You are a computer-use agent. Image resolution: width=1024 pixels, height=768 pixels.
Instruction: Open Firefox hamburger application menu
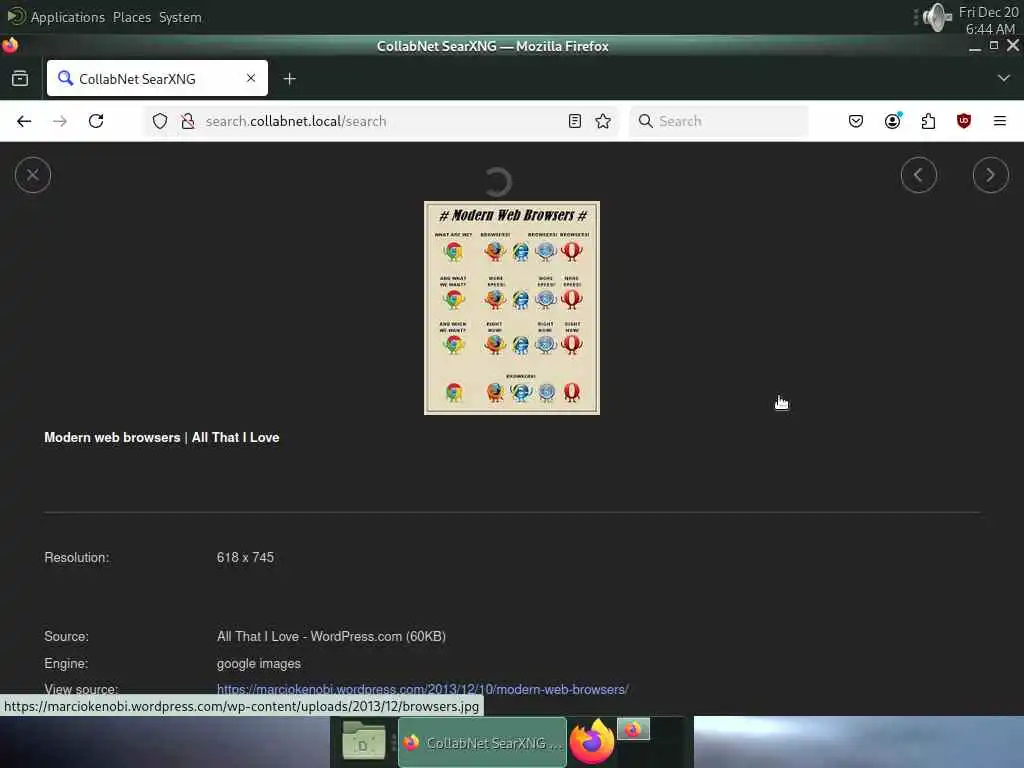tap(1000, 121)
